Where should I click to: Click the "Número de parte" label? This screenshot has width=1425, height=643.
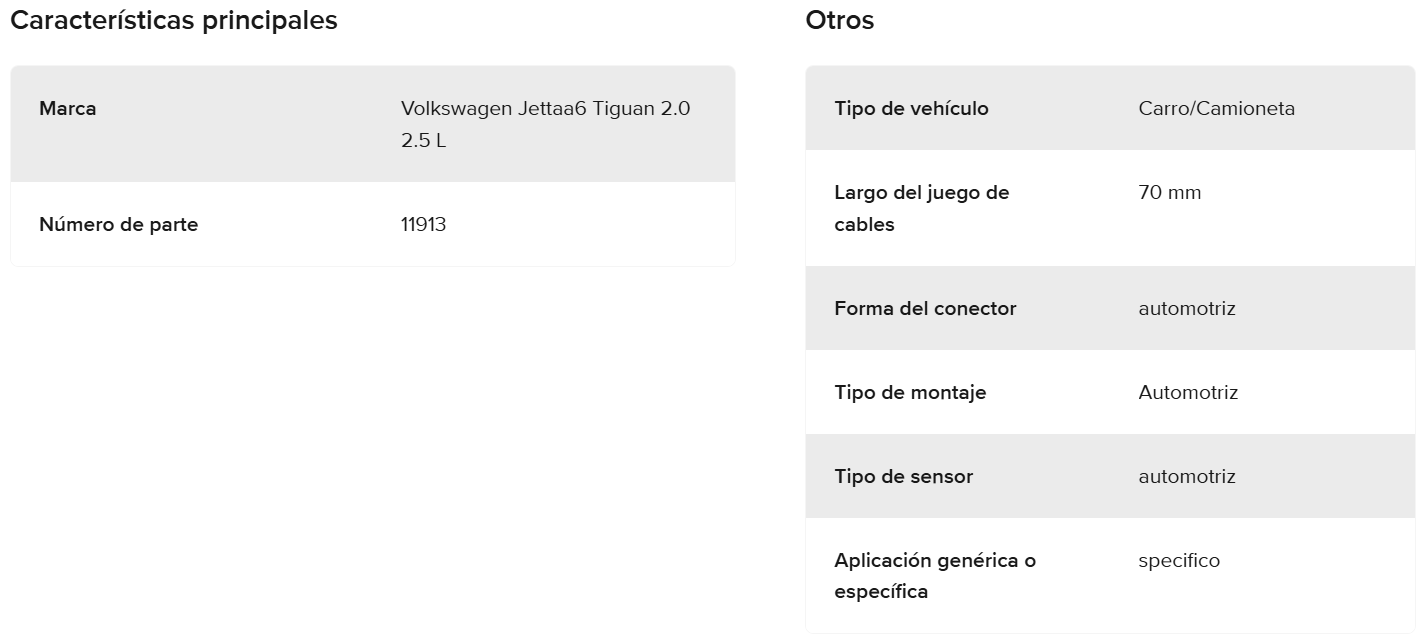(x=118, y=224)
